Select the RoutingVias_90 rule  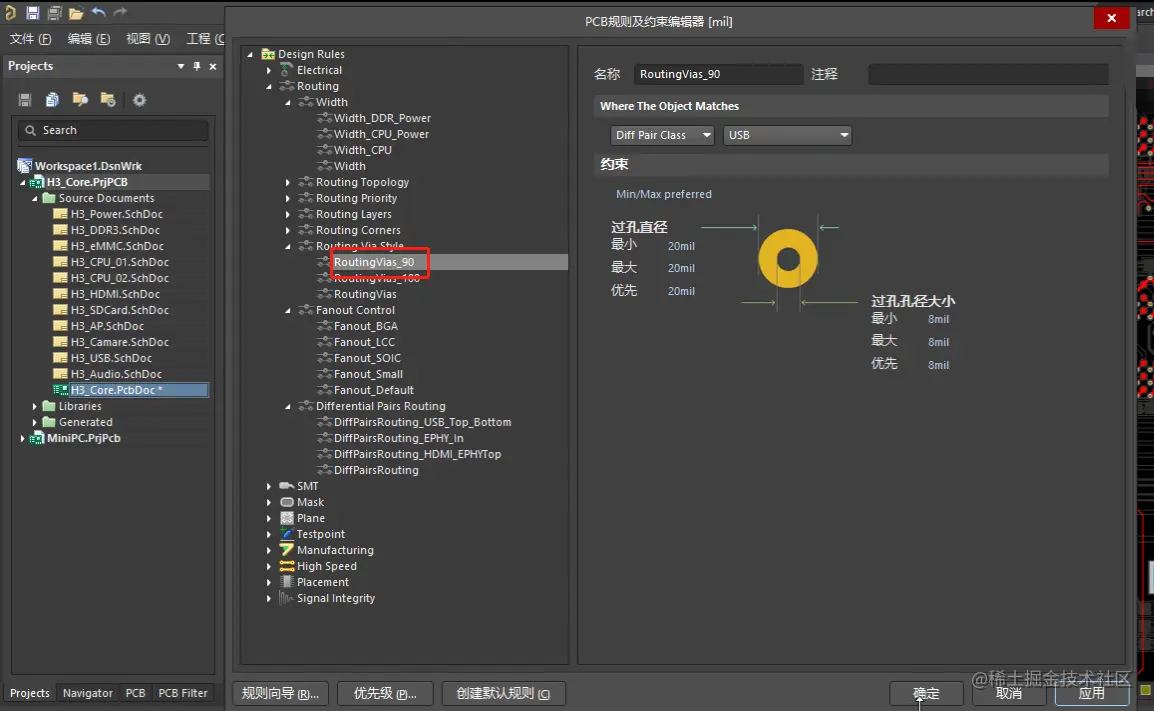pyautogui.click(x=374, y=262)
